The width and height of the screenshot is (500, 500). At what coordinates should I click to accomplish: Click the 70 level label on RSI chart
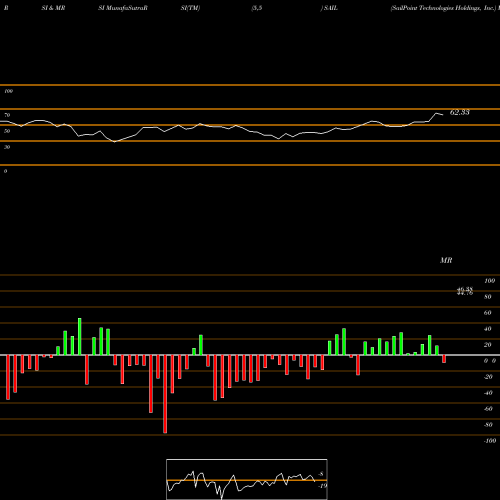[7, 115]
